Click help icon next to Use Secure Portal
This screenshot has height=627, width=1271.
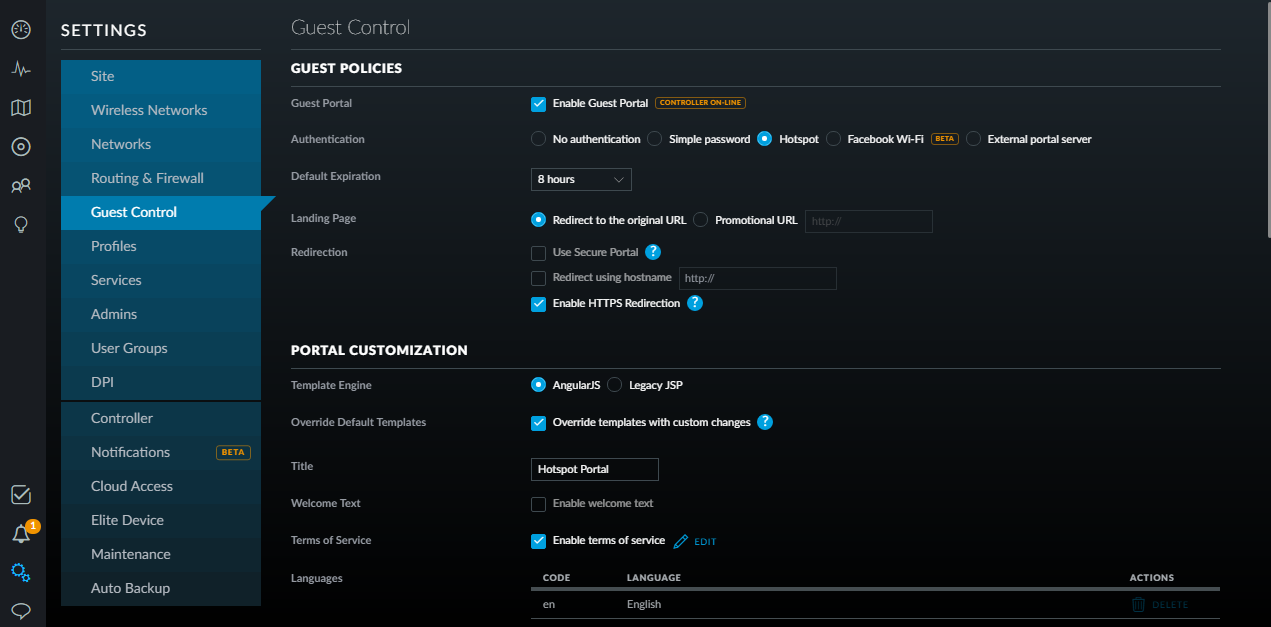point(653,252)
